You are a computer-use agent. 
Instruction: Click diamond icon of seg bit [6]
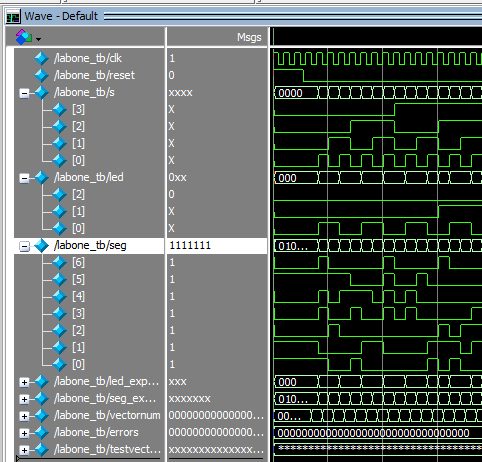[60, 263]
